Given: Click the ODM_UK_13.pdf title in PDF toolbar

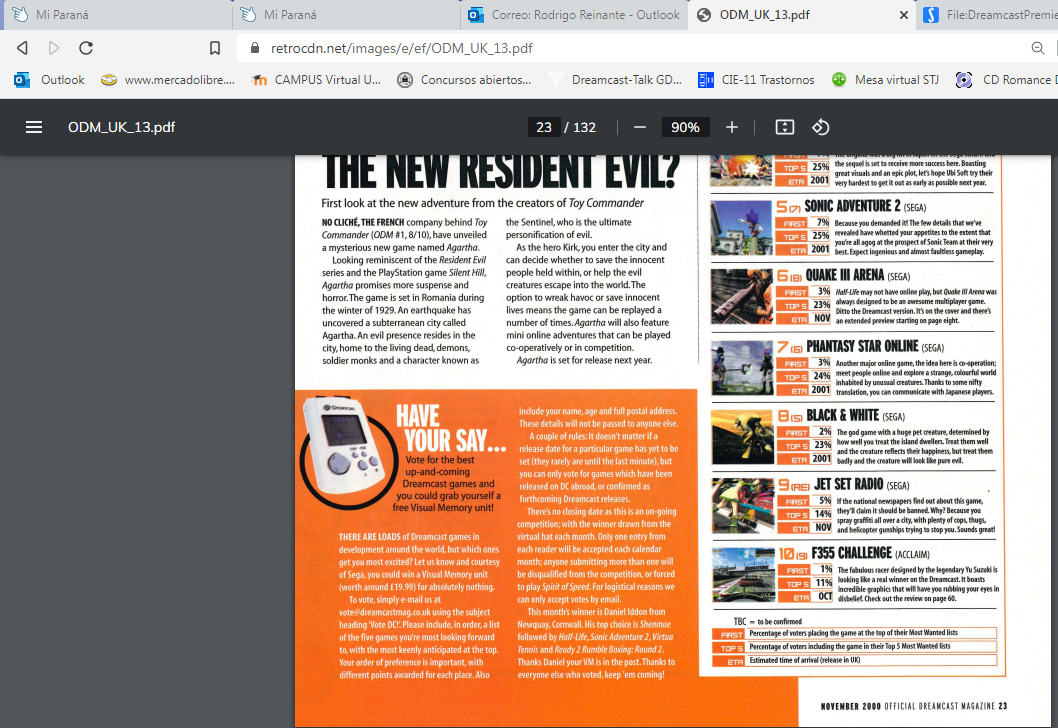Looking at the screenshot, I should (x=121, y=127).
